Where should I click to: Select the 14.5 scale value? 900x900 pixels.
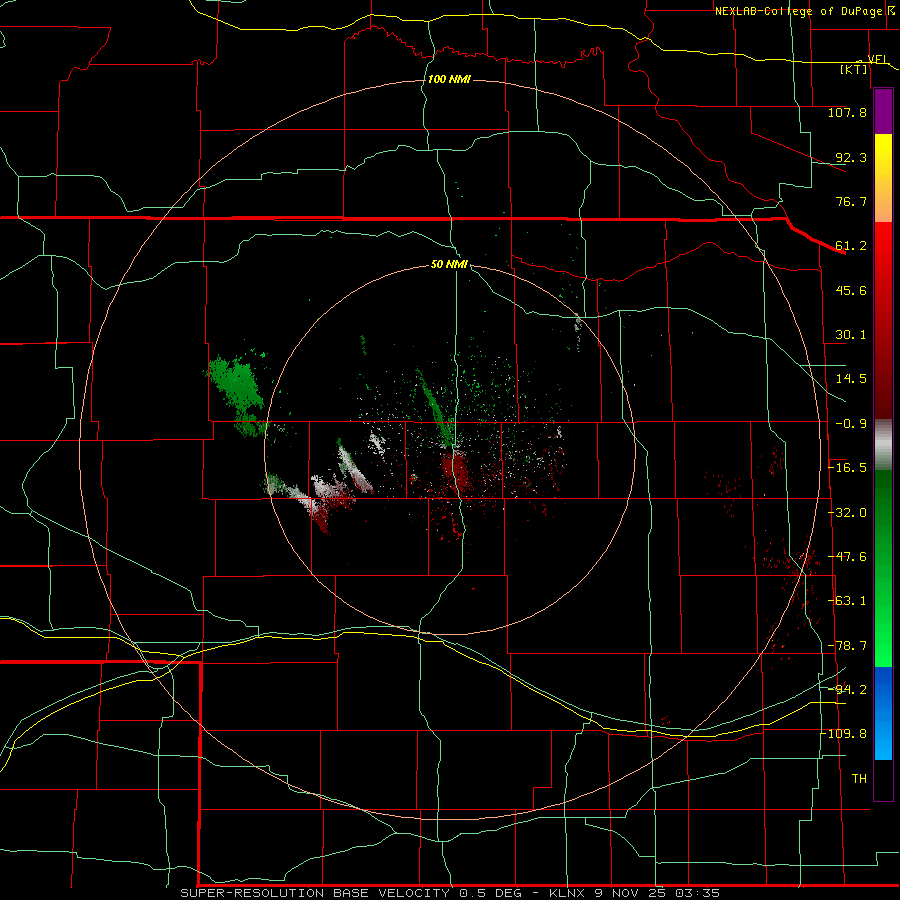click(851, 379)
